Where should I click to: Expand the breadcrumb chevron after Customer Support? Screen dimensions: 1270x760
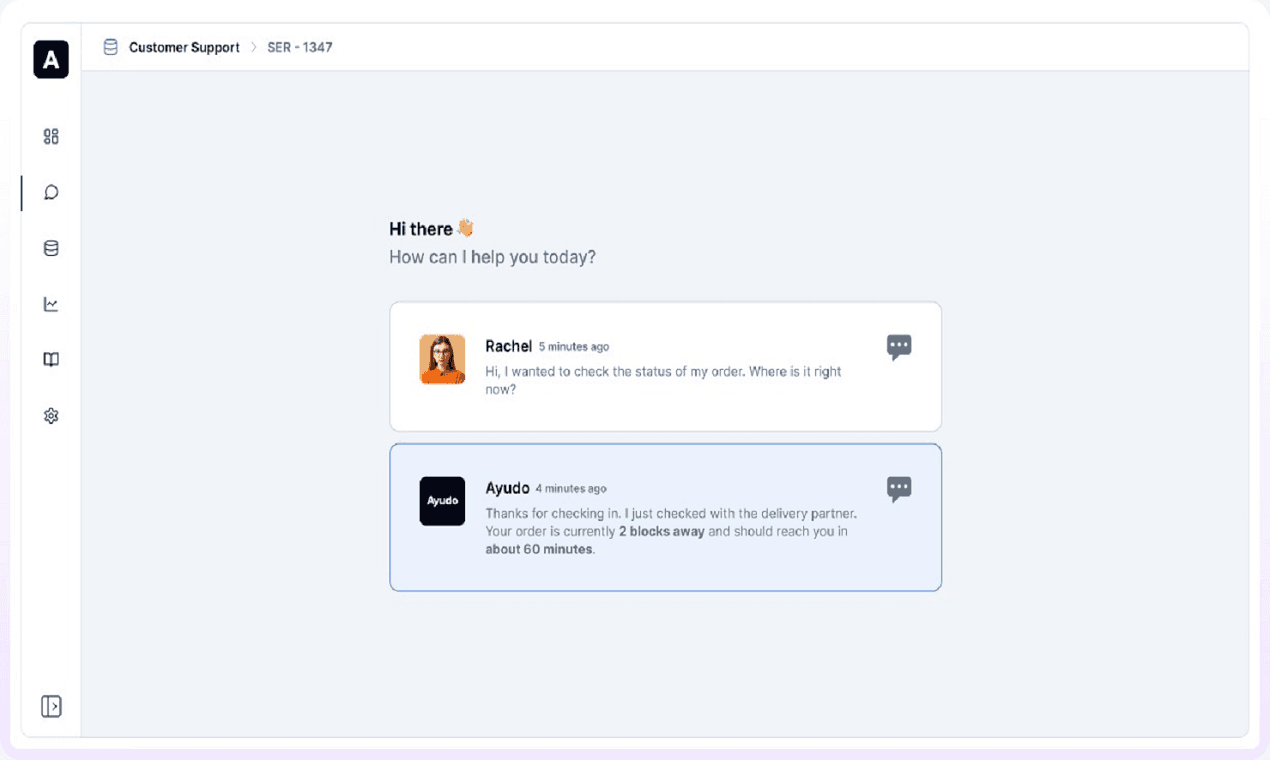click(252, 46)
